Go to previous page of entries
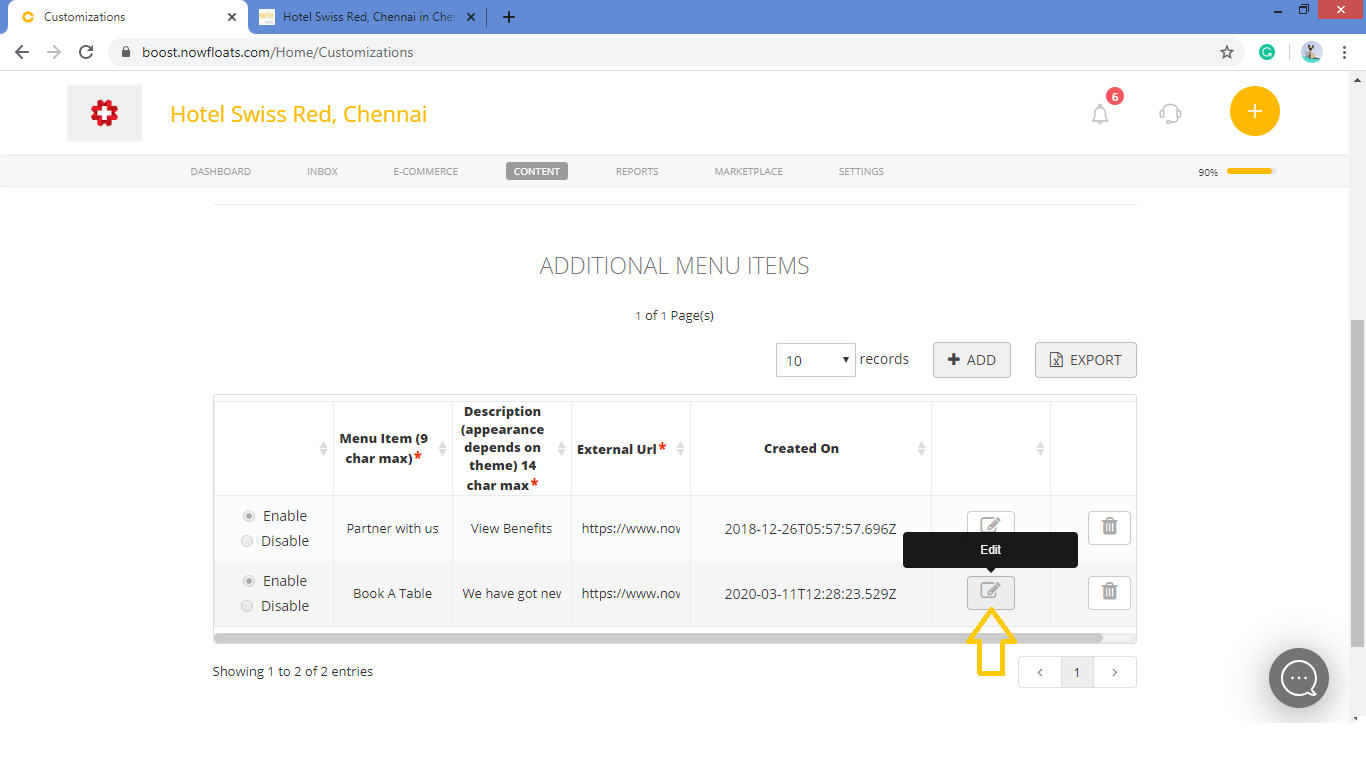The image size is (1366, 768). click(1040, 672)
